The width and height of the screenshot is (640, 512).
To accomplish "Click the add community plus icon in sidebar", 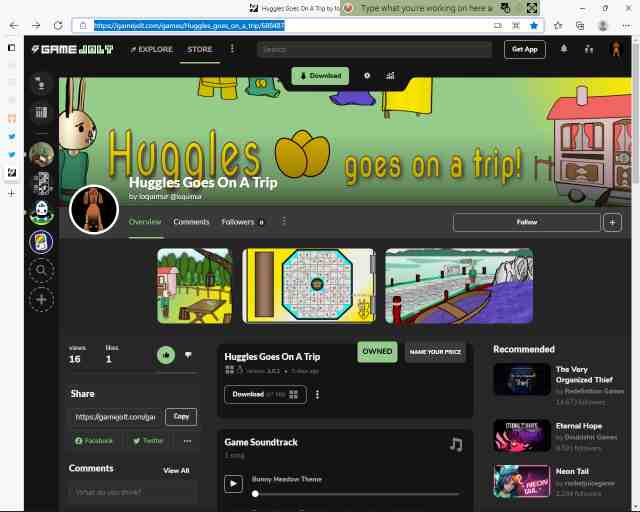I will (x=41, y=299).
